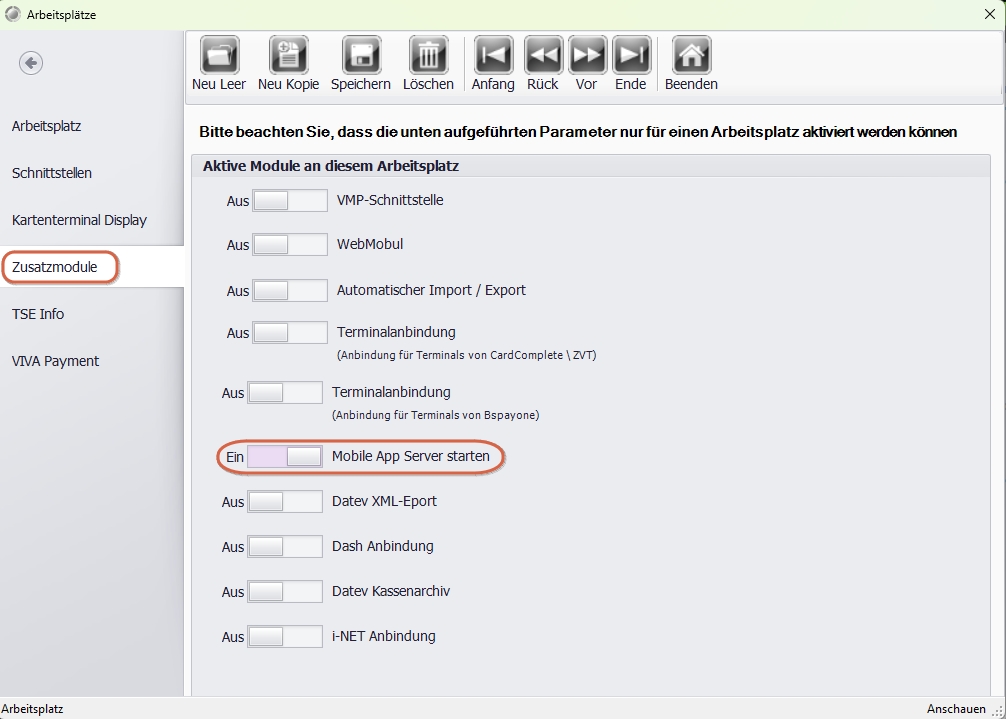This screenshot has width=1006, height=719.
Task: Delete entry with the Löschen icon
Action: coord(428,56)
